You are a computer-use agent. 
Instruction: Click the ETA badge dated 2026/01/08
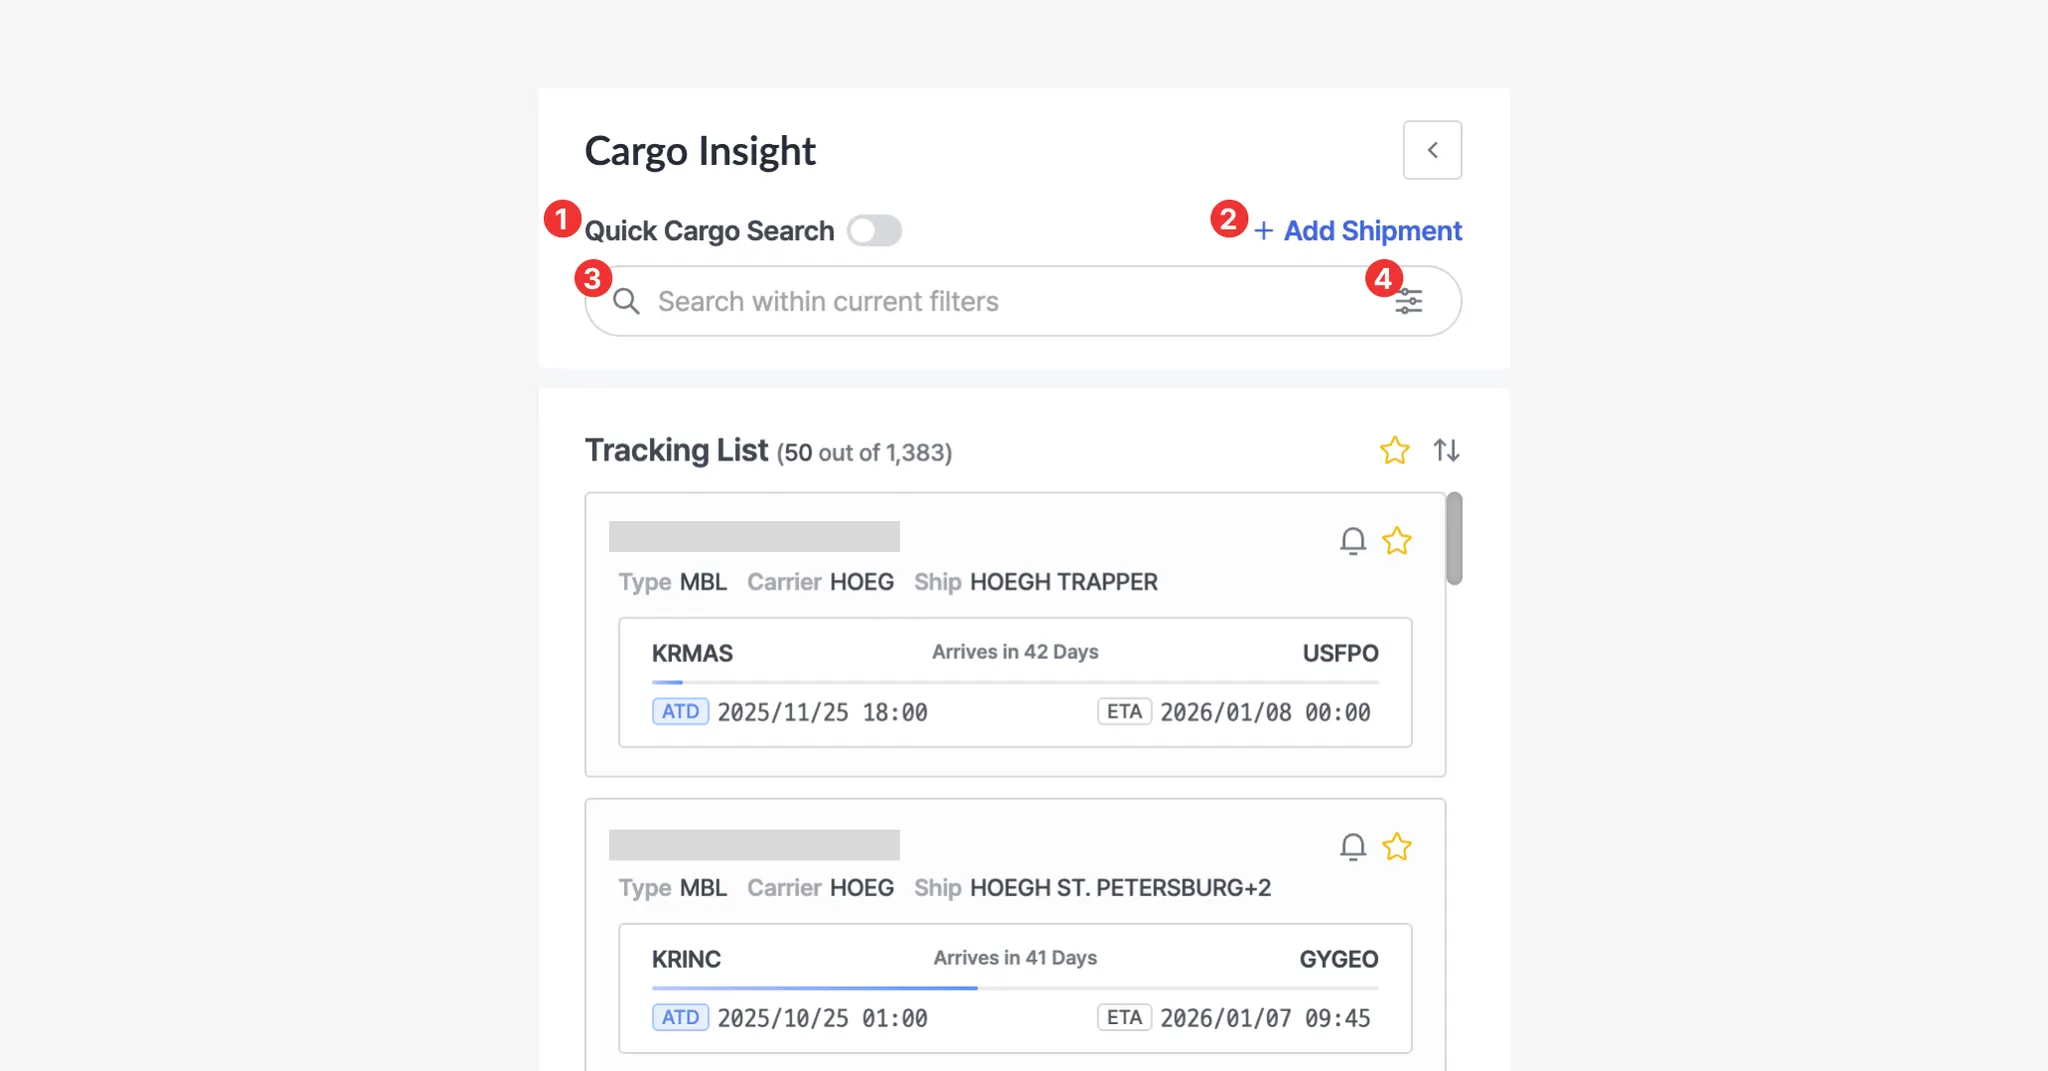[1124, 712]
